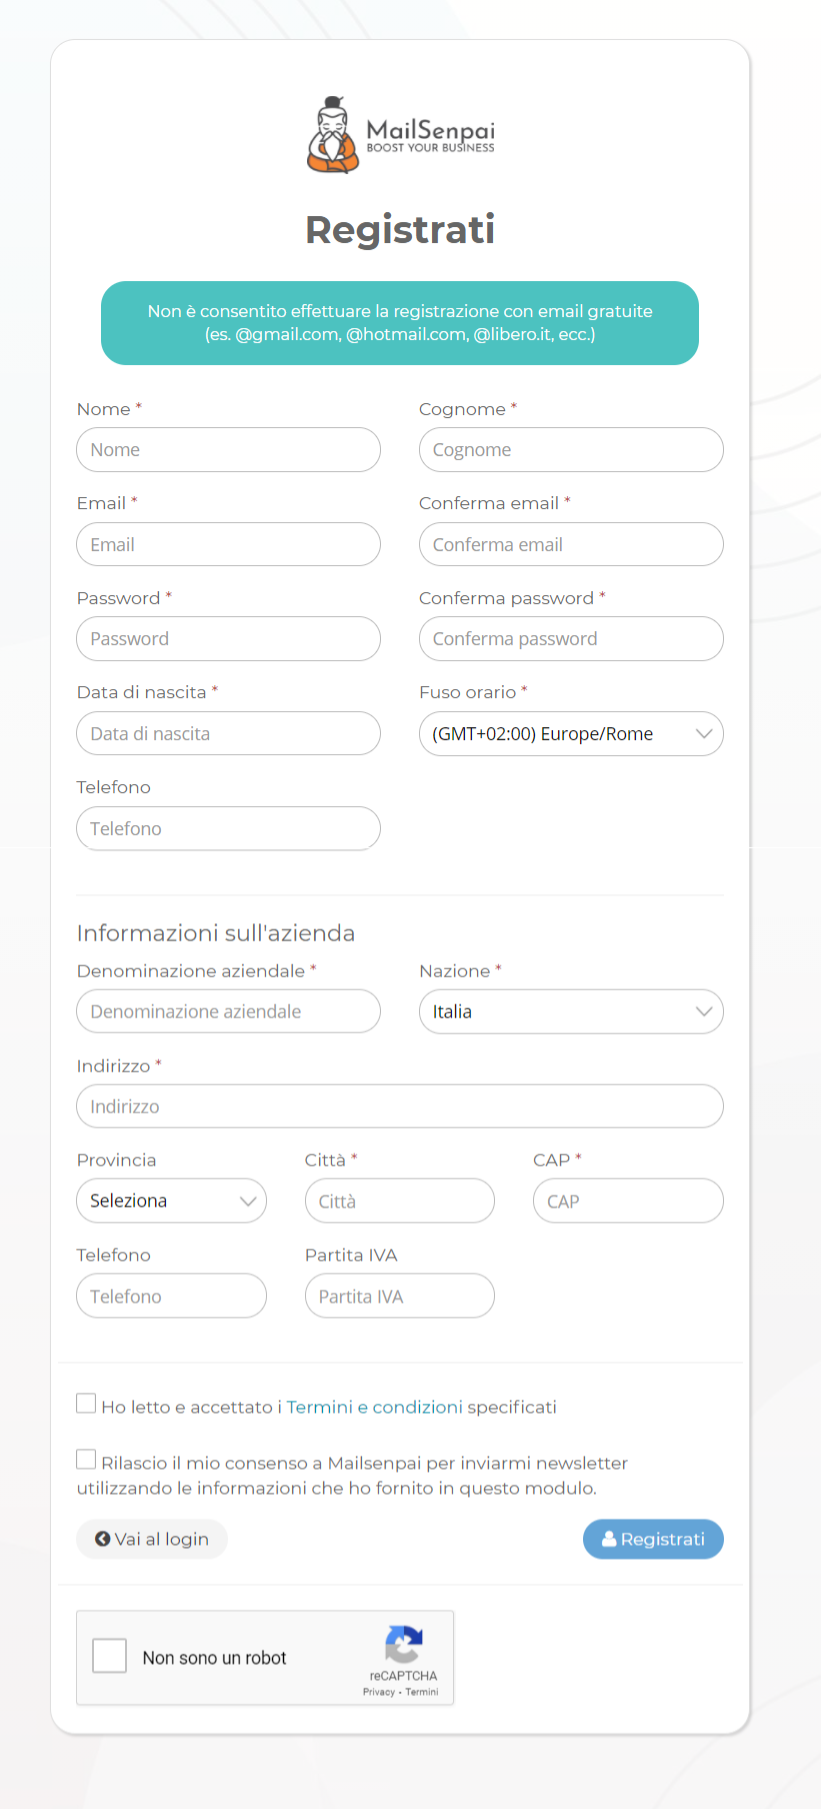This screenshot has height=1809, width=821.
Task: Tick the Non sono un robot checkbox
Action: coord(109,1656)
